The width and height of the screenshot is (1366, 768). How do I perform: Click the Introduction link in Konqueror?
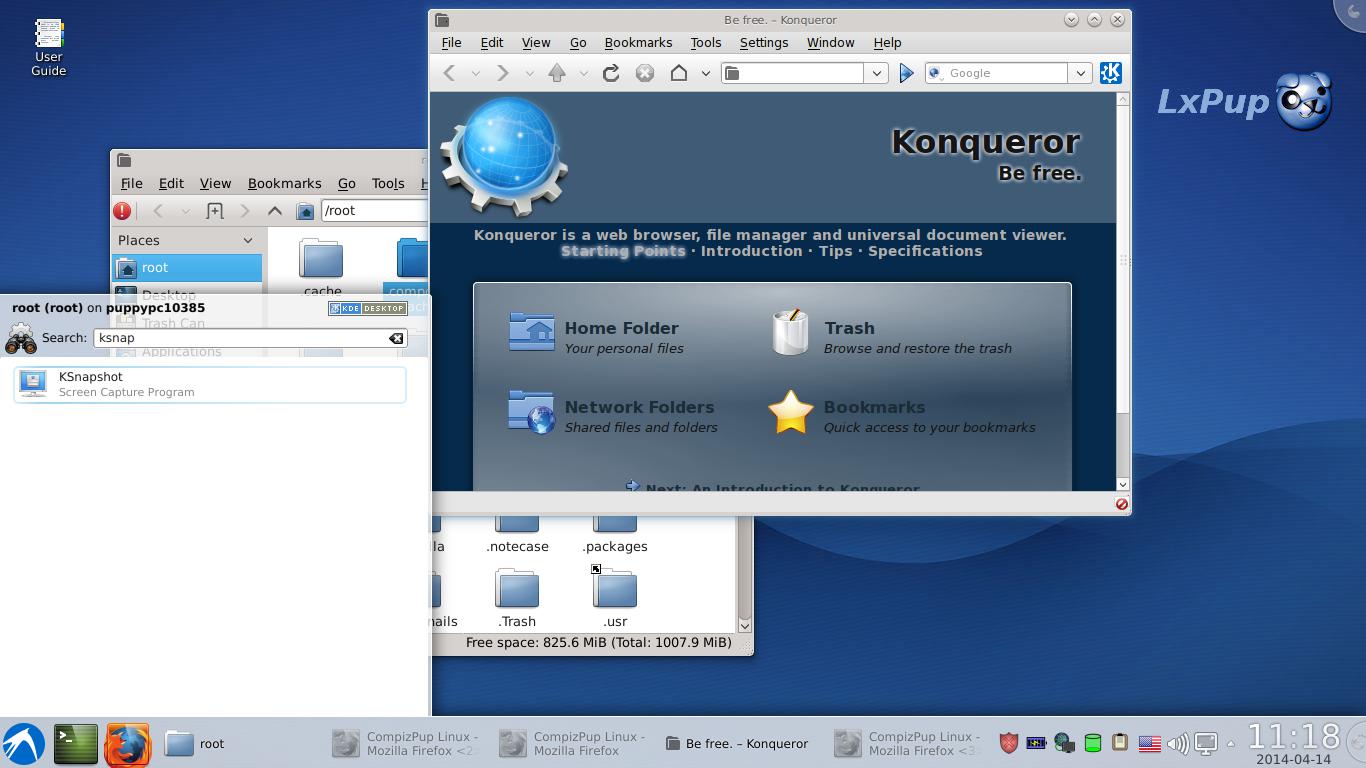point(751,251)
